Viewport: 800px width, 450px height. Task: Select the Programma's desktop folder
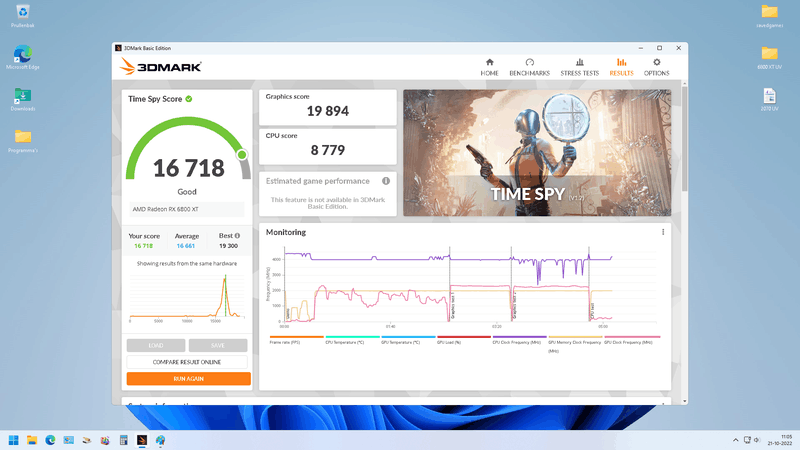(x=22, y=141)
